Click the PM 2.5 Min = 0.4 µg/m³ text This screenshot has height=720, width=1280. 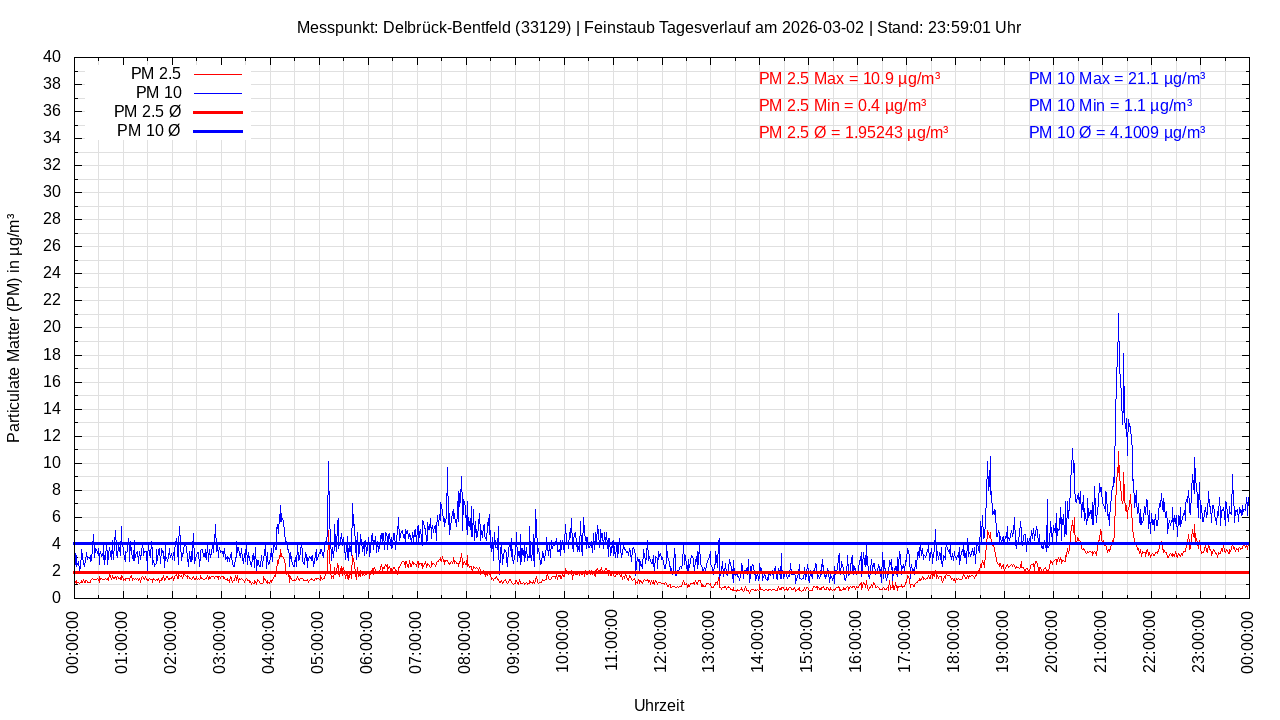point(842,105)
